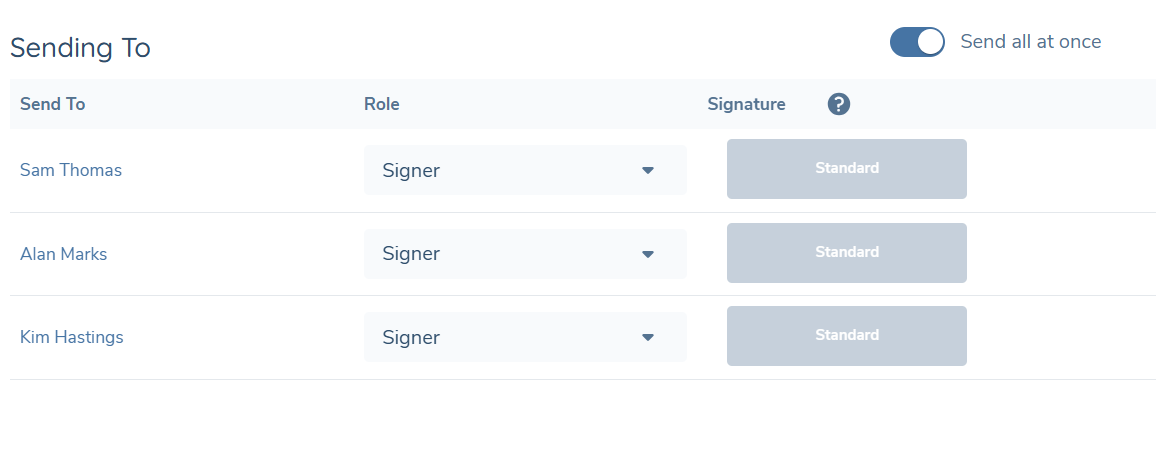Click the caret arrow in Sam Thomas's row

pos(648,170)
